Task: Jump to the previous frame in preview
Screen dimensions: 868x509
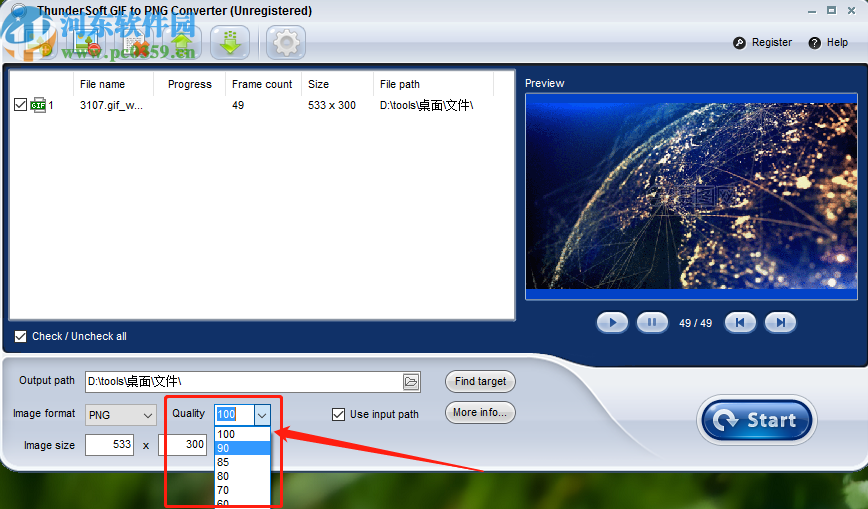Action: (x=740, y=323)
